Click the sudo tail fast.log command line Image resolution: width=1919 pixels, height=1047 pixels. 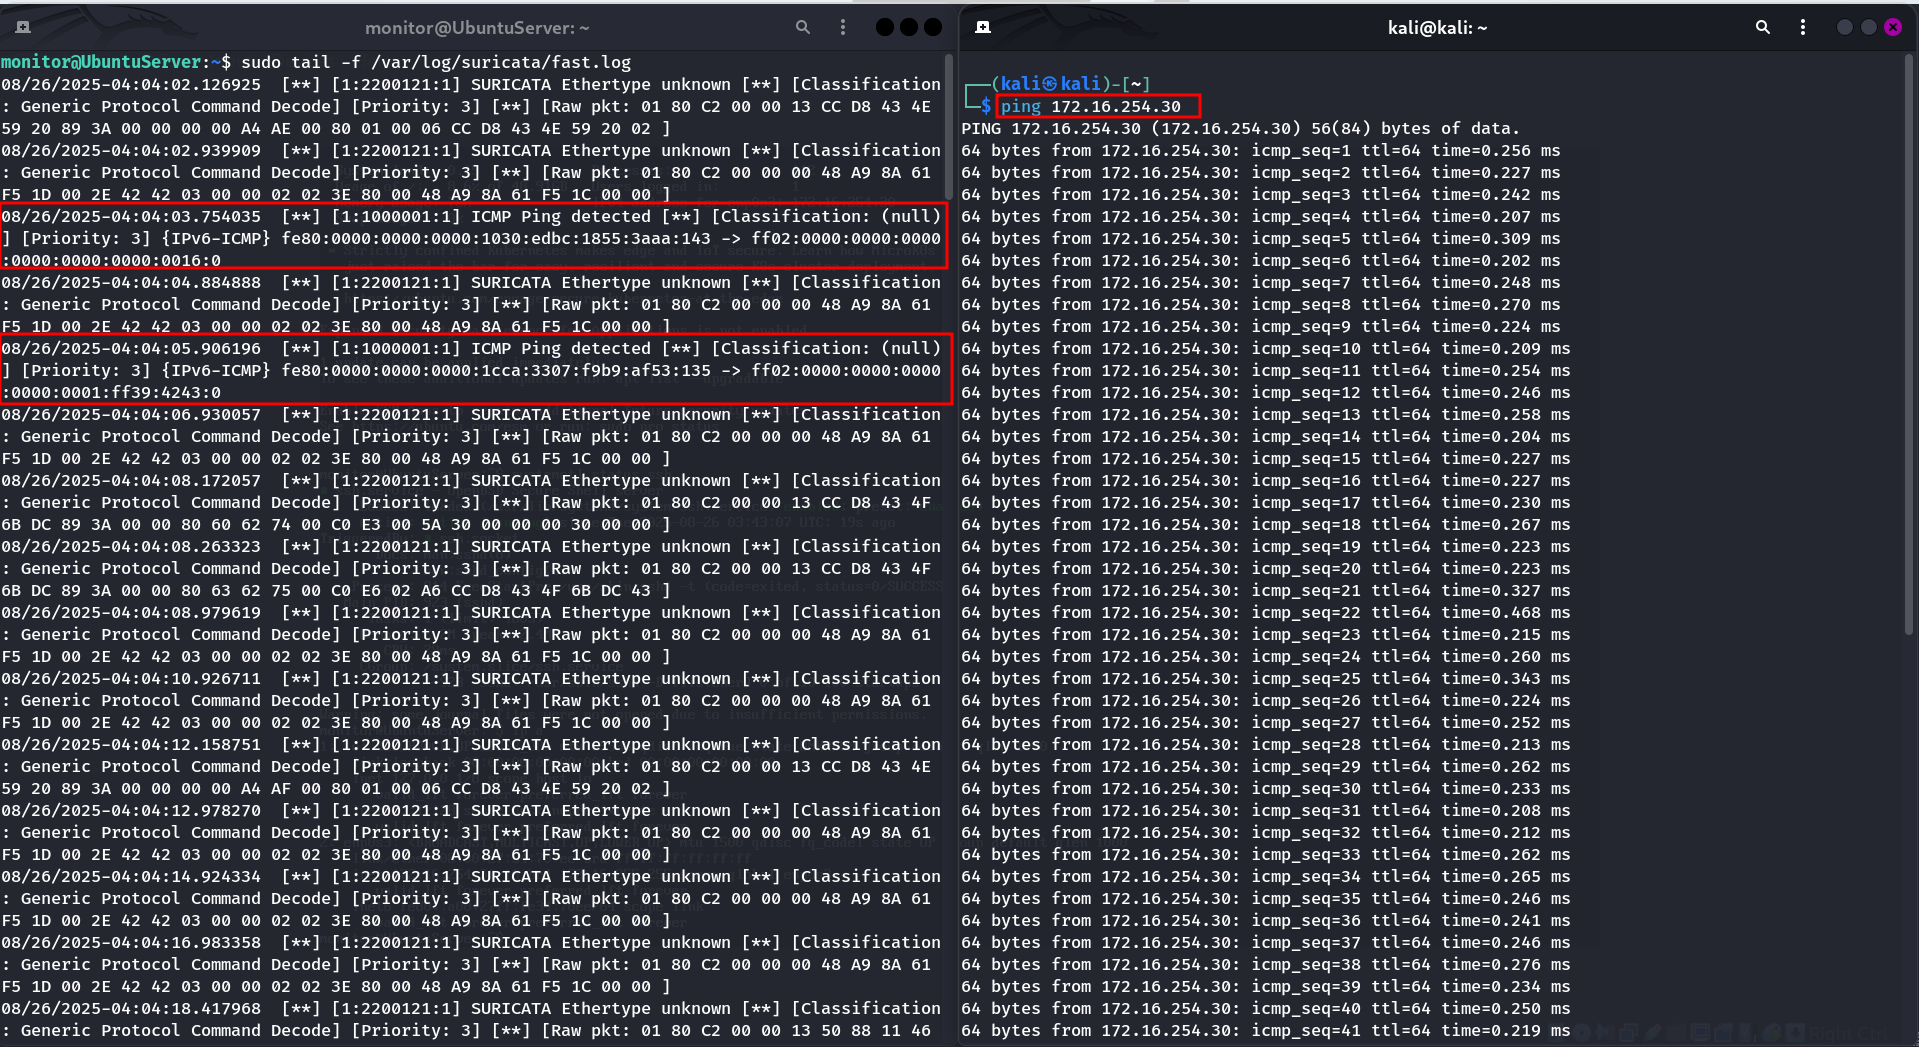[x=435, y=62]
